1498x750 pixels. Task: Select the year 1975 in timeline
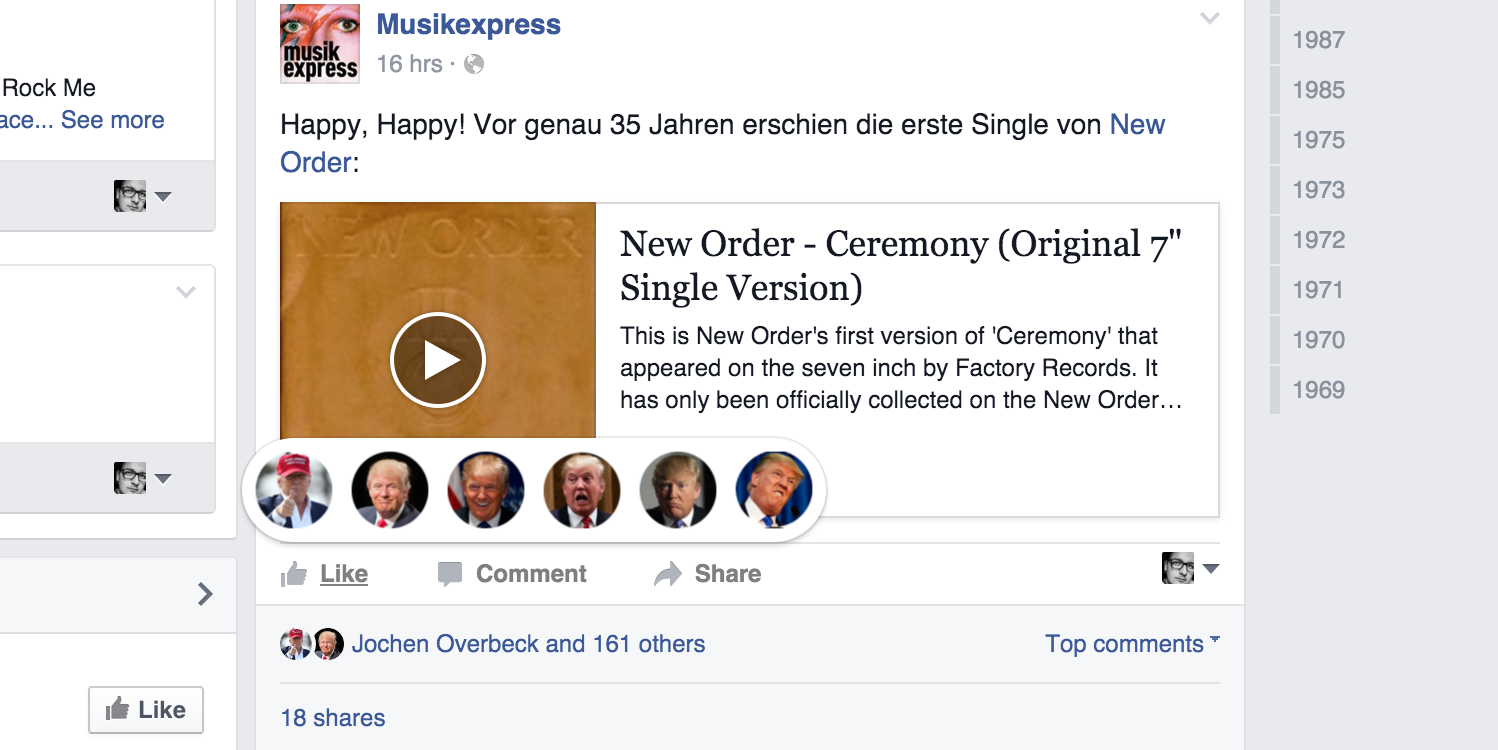pos(1318,140)
